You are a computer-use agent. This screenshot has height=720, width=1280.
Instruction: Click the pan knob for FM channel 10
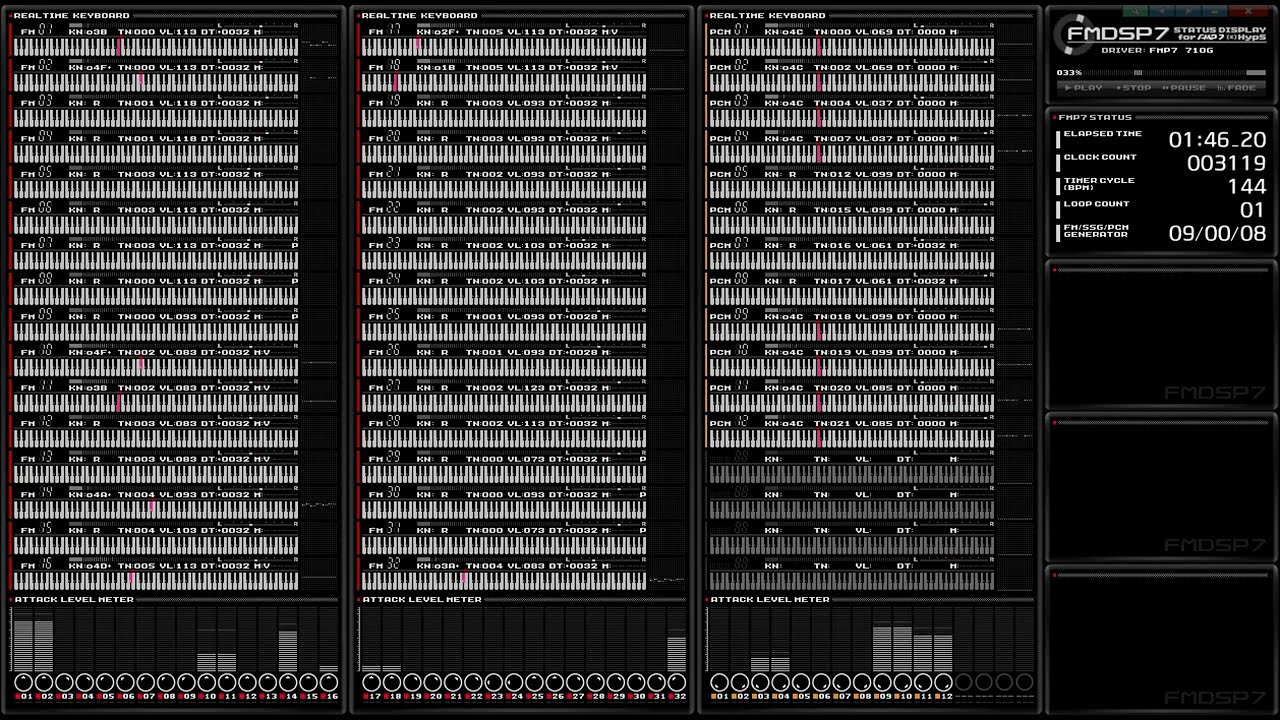coord(207,683)
